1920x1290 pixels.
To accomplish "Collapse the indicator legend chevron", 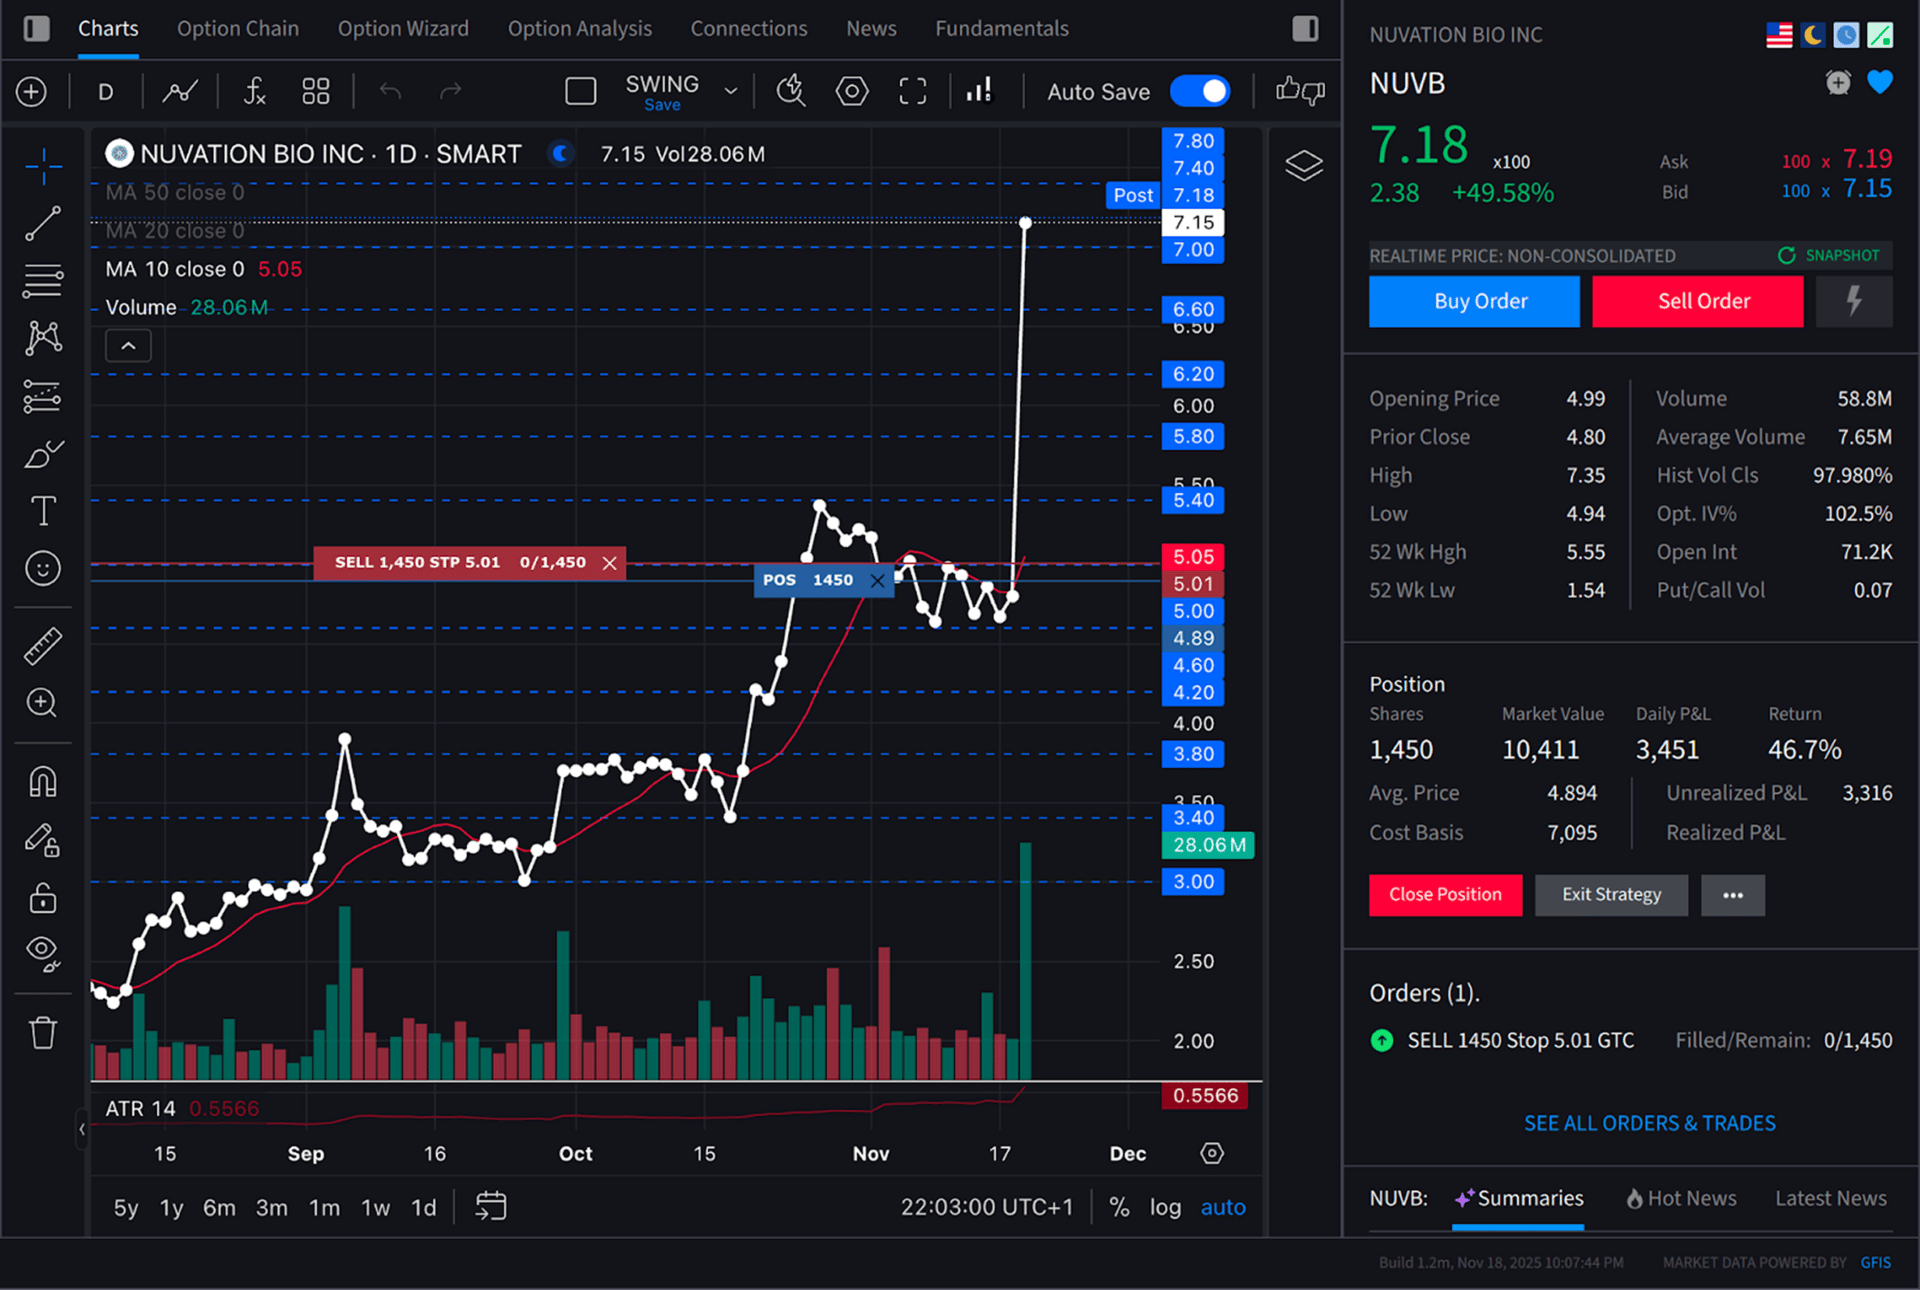I will [128, 346].
